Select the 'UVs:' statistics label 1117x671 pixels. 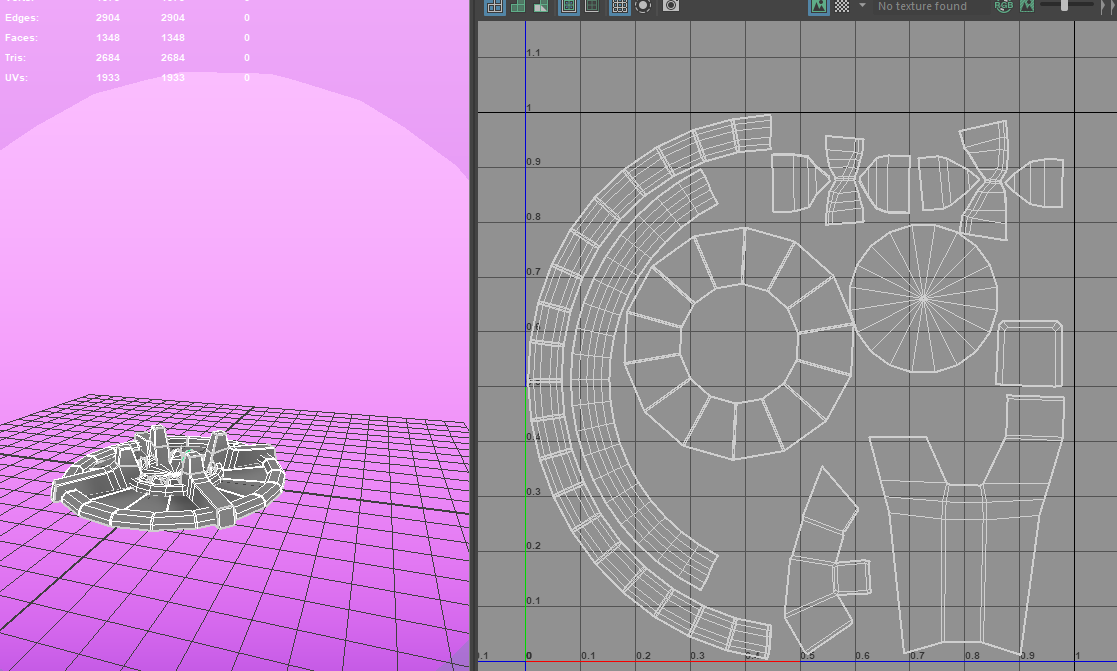(x=16, y=77)
